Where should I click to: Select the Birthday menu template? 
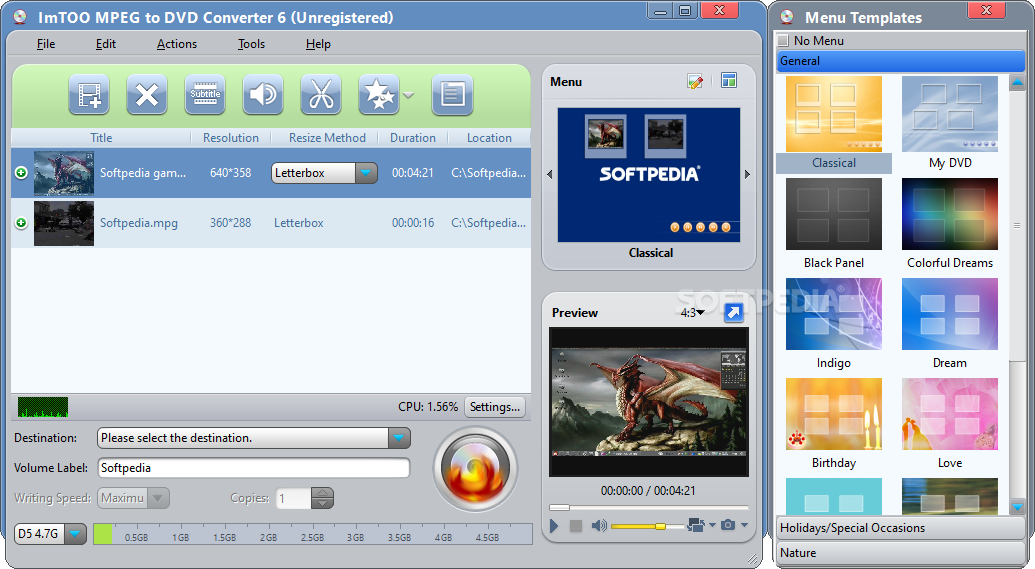[834, 424]
